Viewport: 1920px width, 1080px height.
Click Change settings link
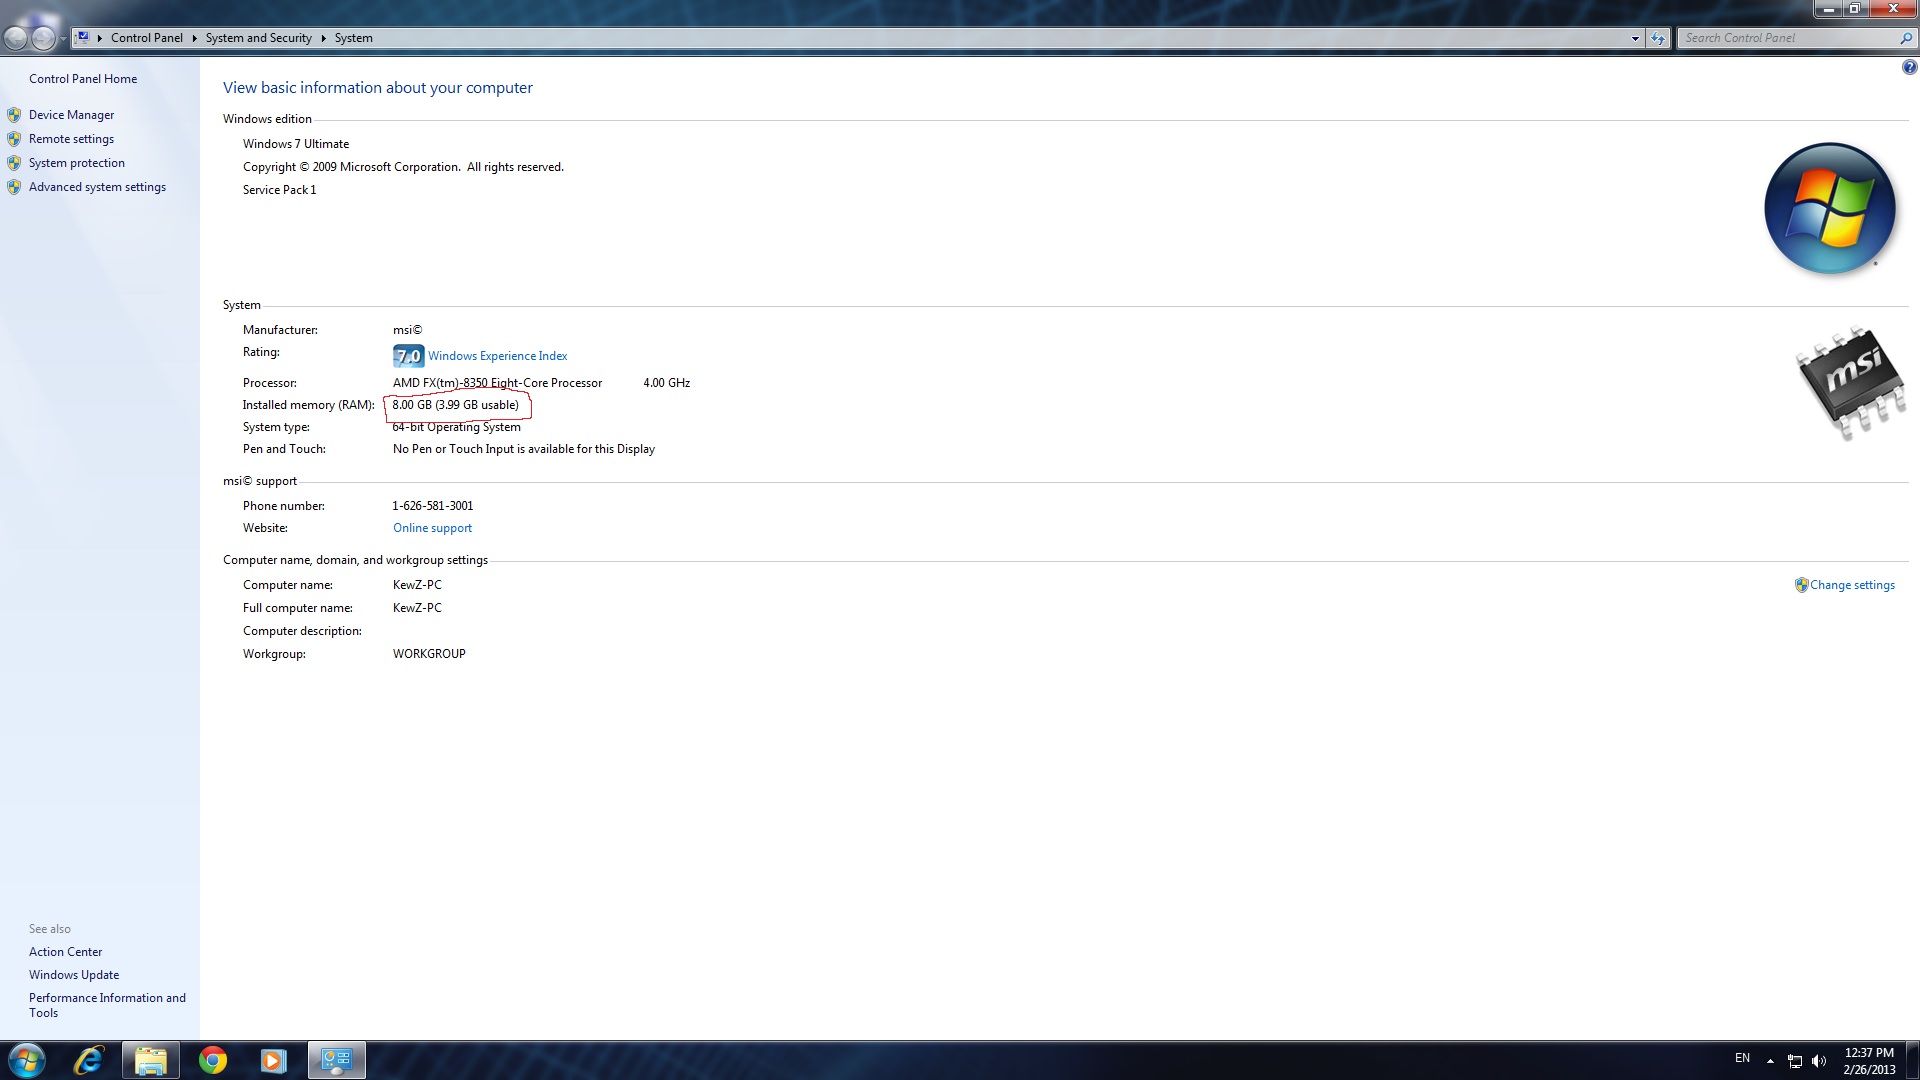tap(1851, 585)
